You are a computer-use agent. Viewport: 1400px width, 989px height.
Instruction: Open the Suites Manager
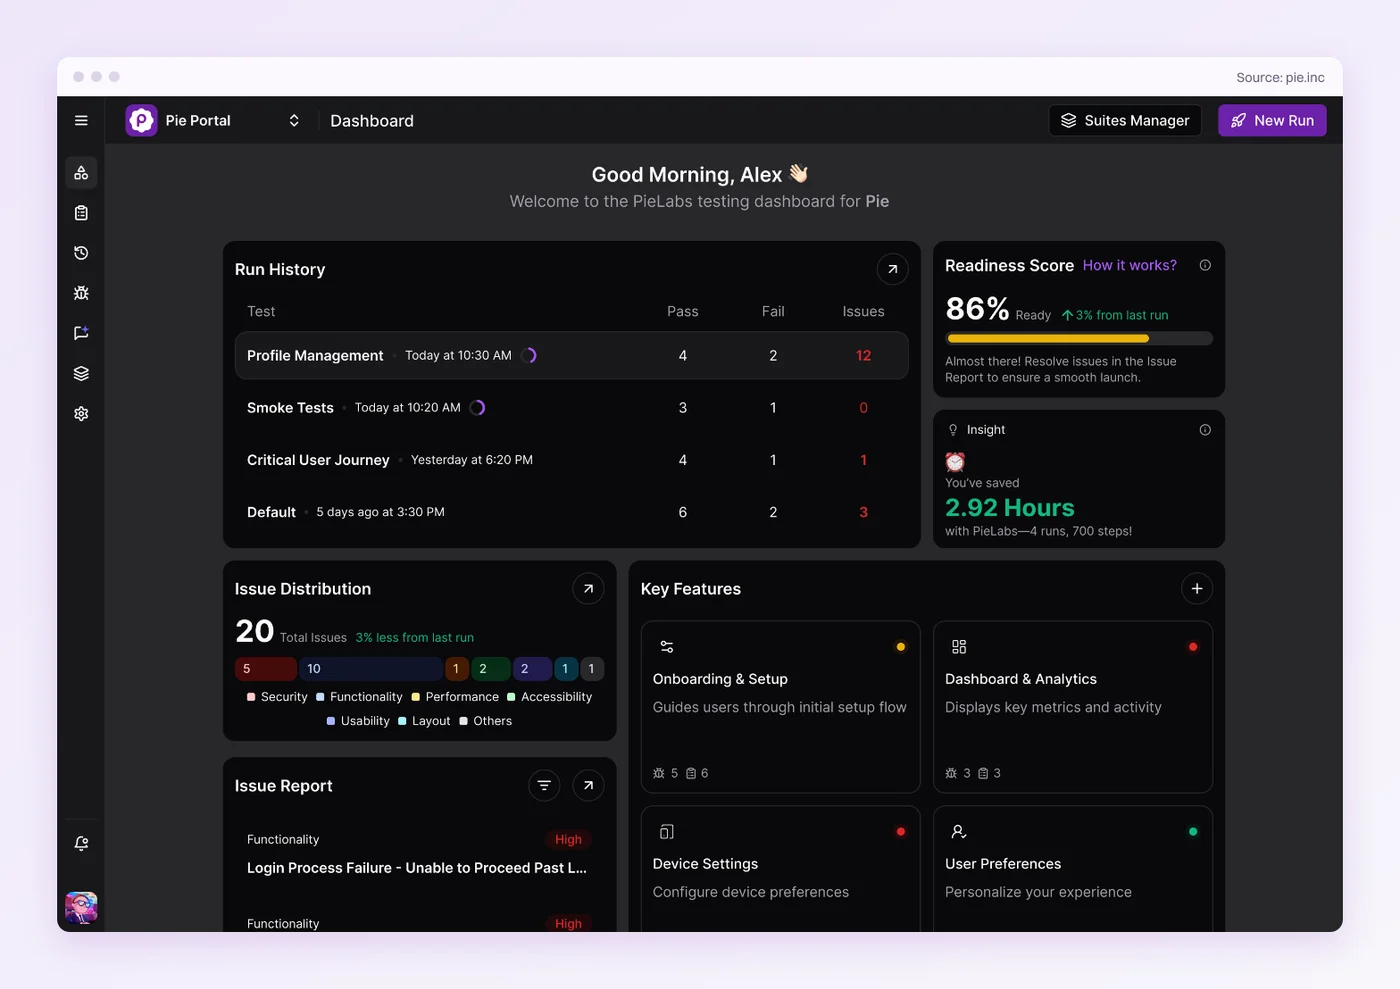(x=1125, y=120)
